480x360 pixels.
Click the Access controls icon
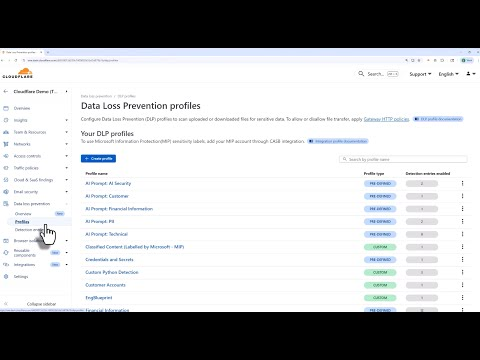coord(6,156)
